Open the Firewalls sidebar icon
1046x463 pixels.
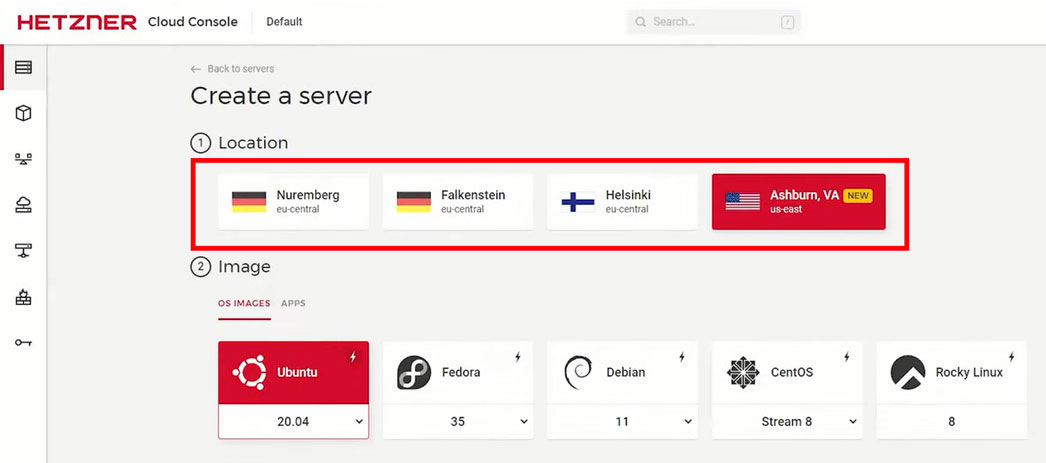(x=23, y=297)
